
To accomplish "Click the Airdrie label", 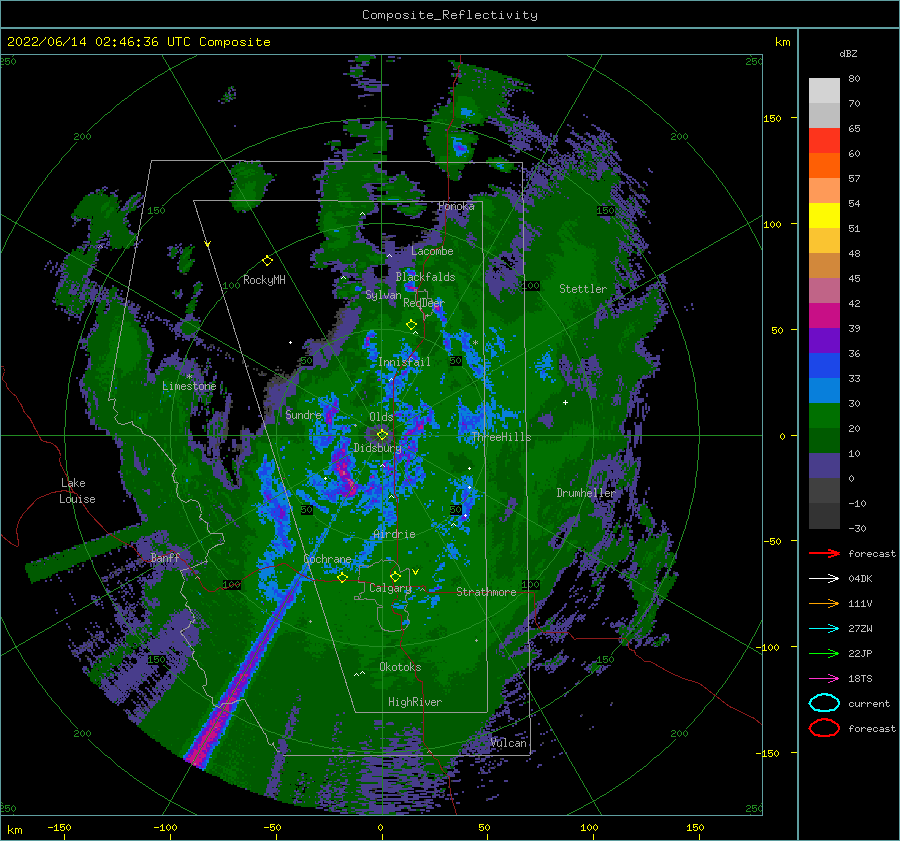I will (394, 534).
